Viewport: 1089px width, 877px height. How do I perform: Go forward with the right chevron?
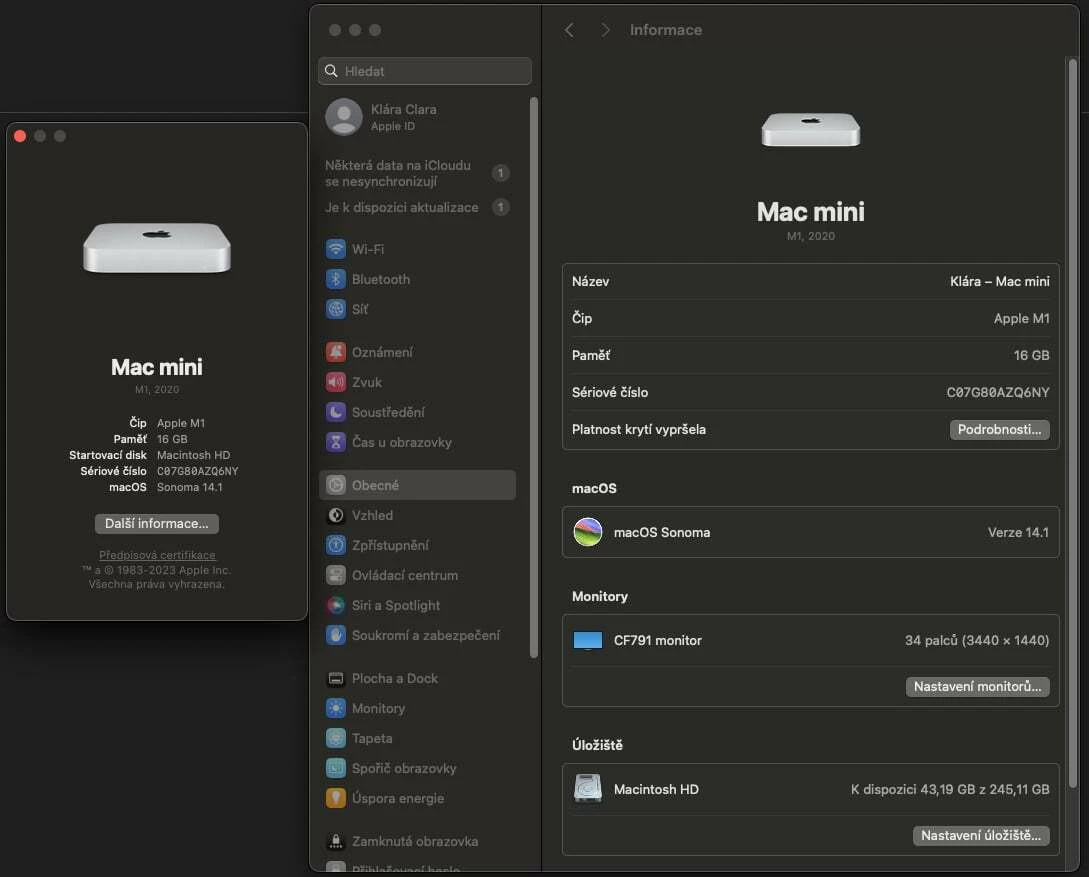[605, 30]
